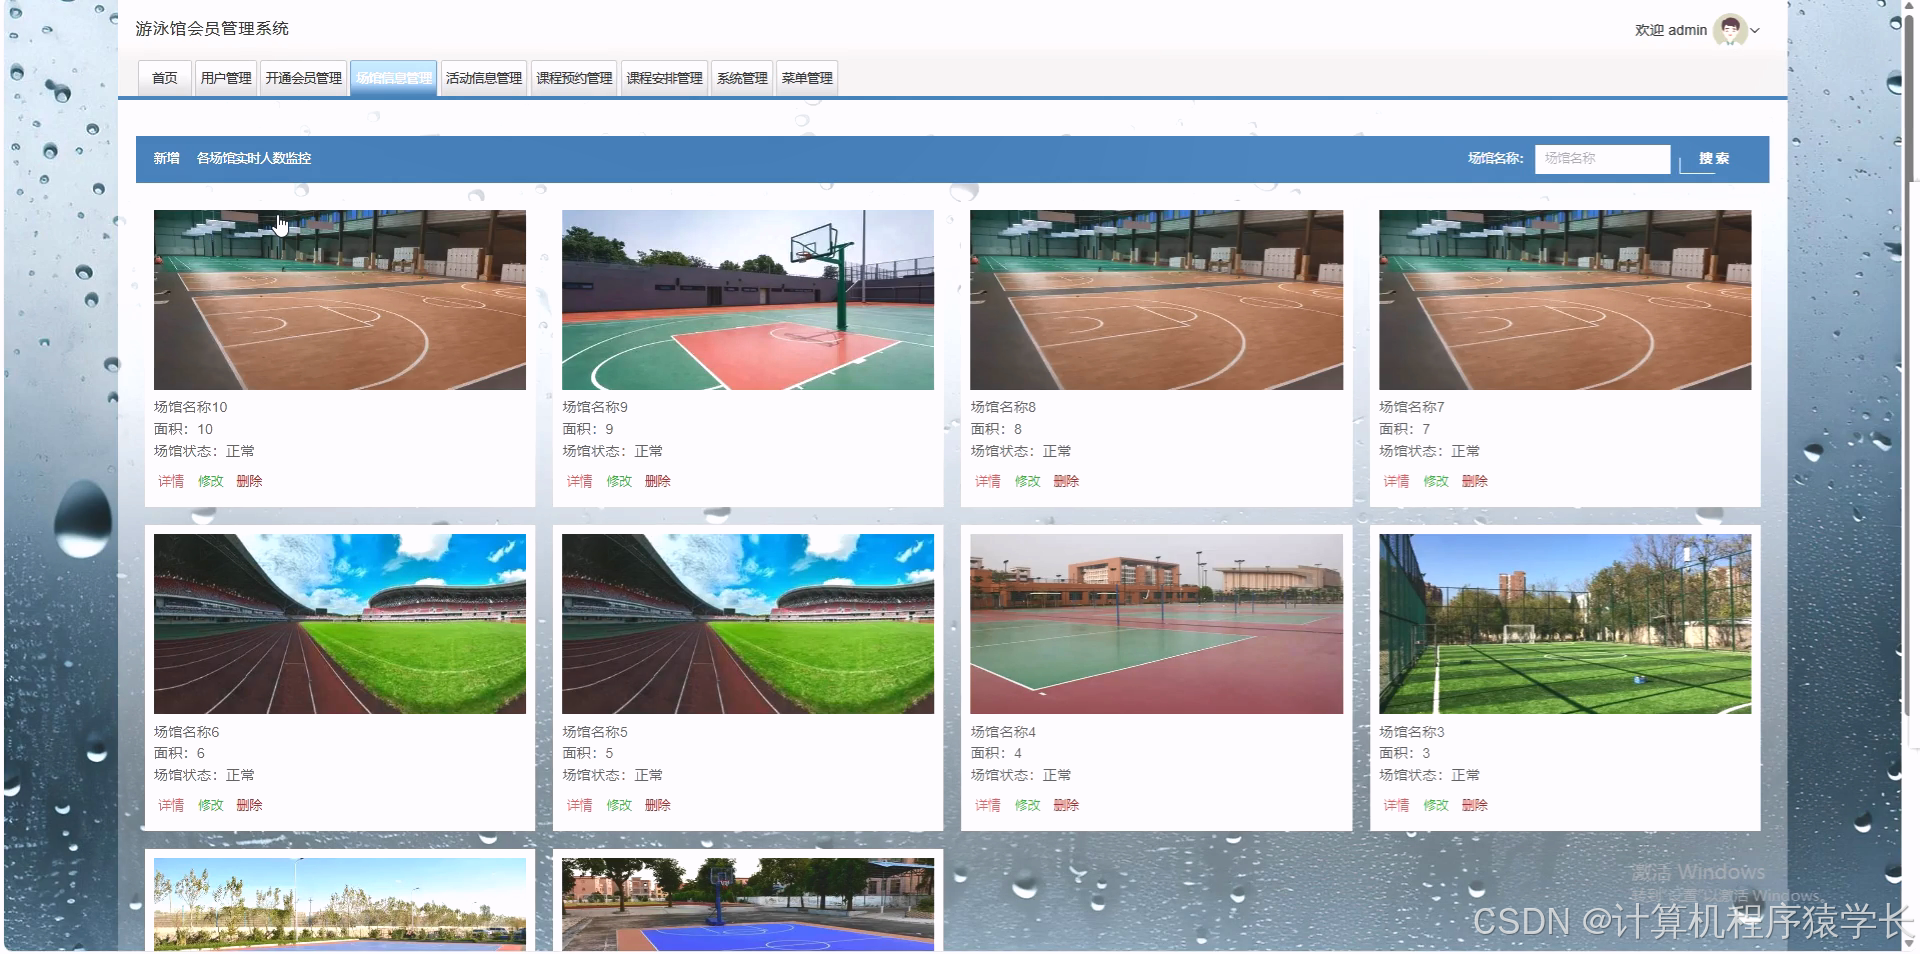Click 新增 to add a venue

(x=166, y=158)
